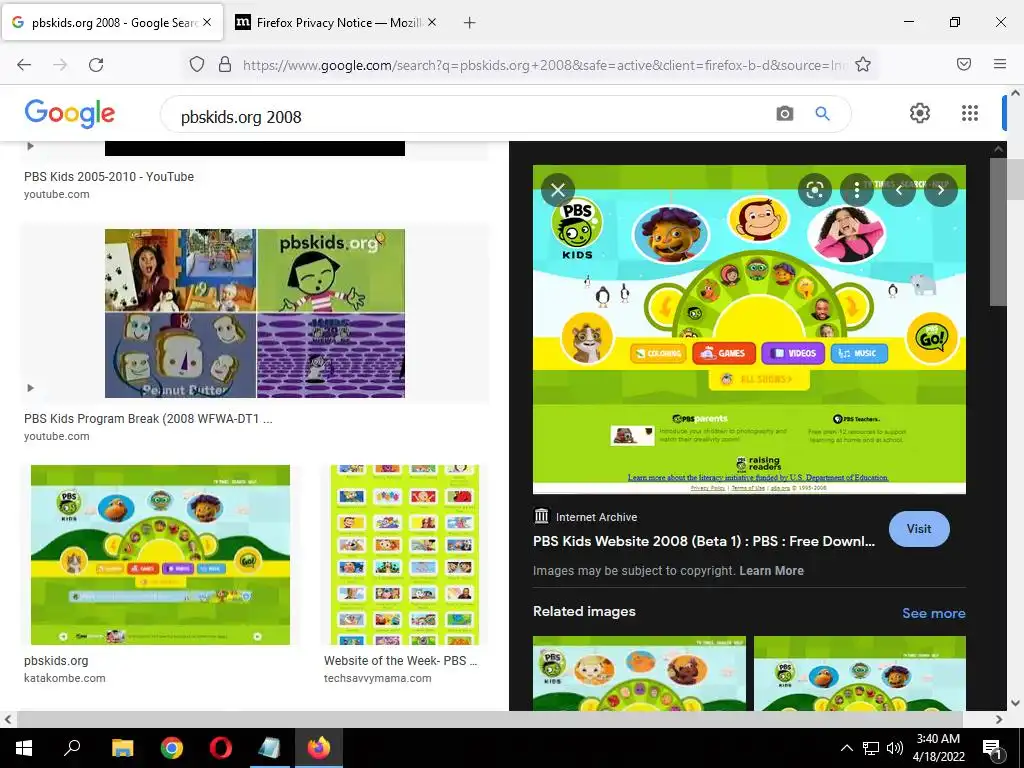Open the network status icon

click(871, 748)
